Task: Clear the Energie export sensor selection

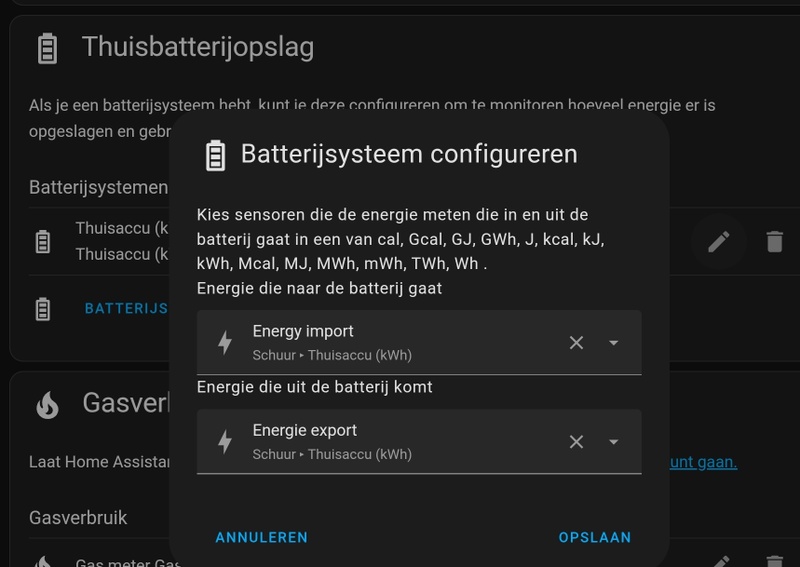Action: point(576,442)
